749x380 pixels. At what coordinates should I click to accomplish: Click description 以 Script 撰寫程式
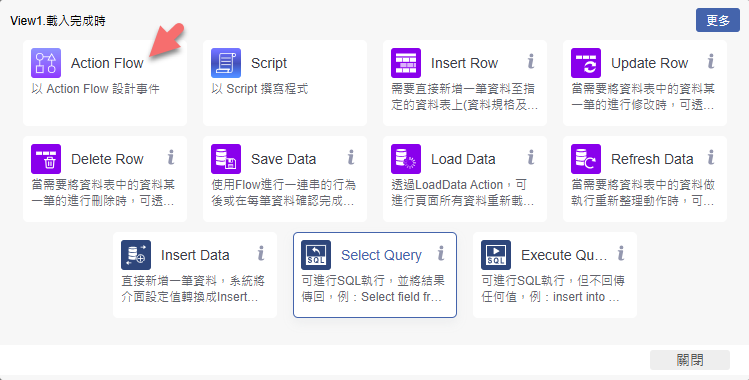click(x=260, y=89)
